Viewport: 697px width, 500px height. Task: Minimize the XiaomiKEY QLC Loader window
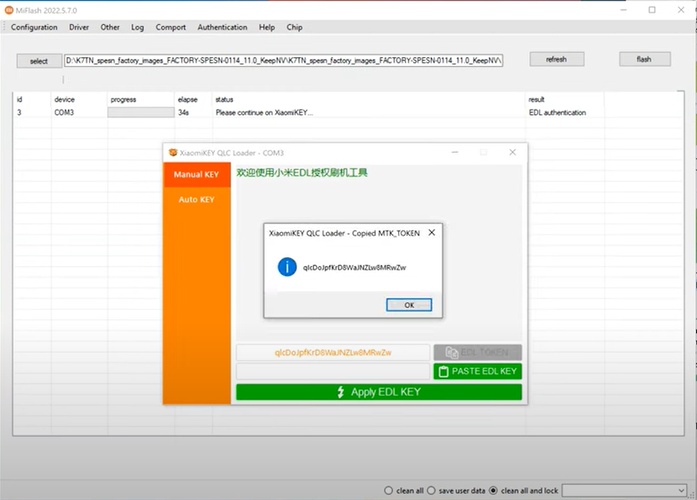coord(455,152)
